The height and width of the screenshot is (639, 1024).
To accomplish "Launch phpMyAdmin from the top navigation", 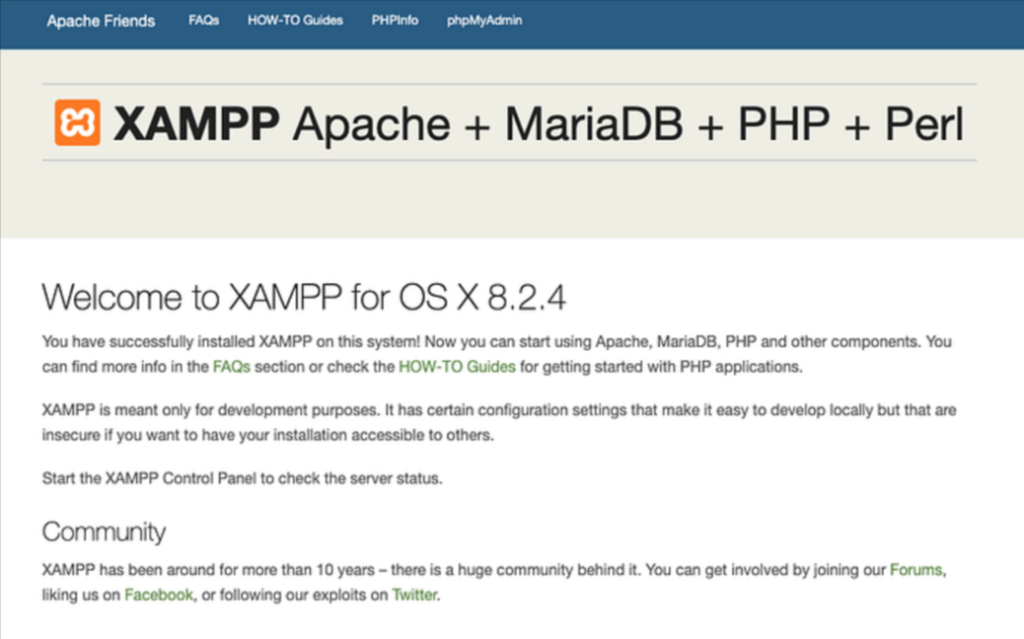I will [x=484, y=21].
